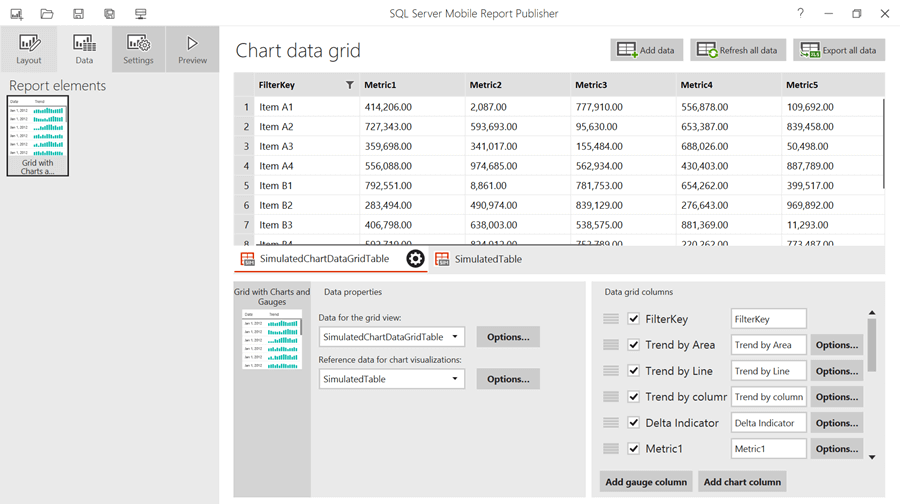Edit the FilterKey column name field

pos(769,319)
